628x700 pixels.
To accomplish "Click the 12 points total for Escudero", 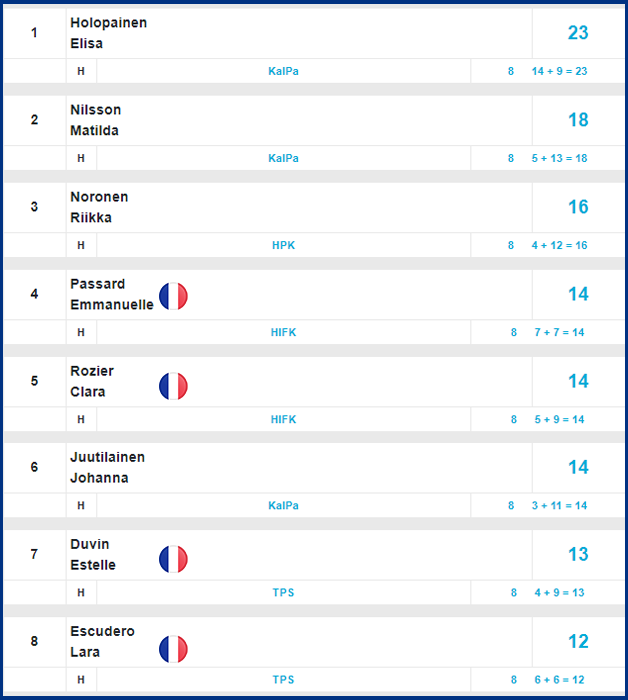I will click(x=578, y=642).
